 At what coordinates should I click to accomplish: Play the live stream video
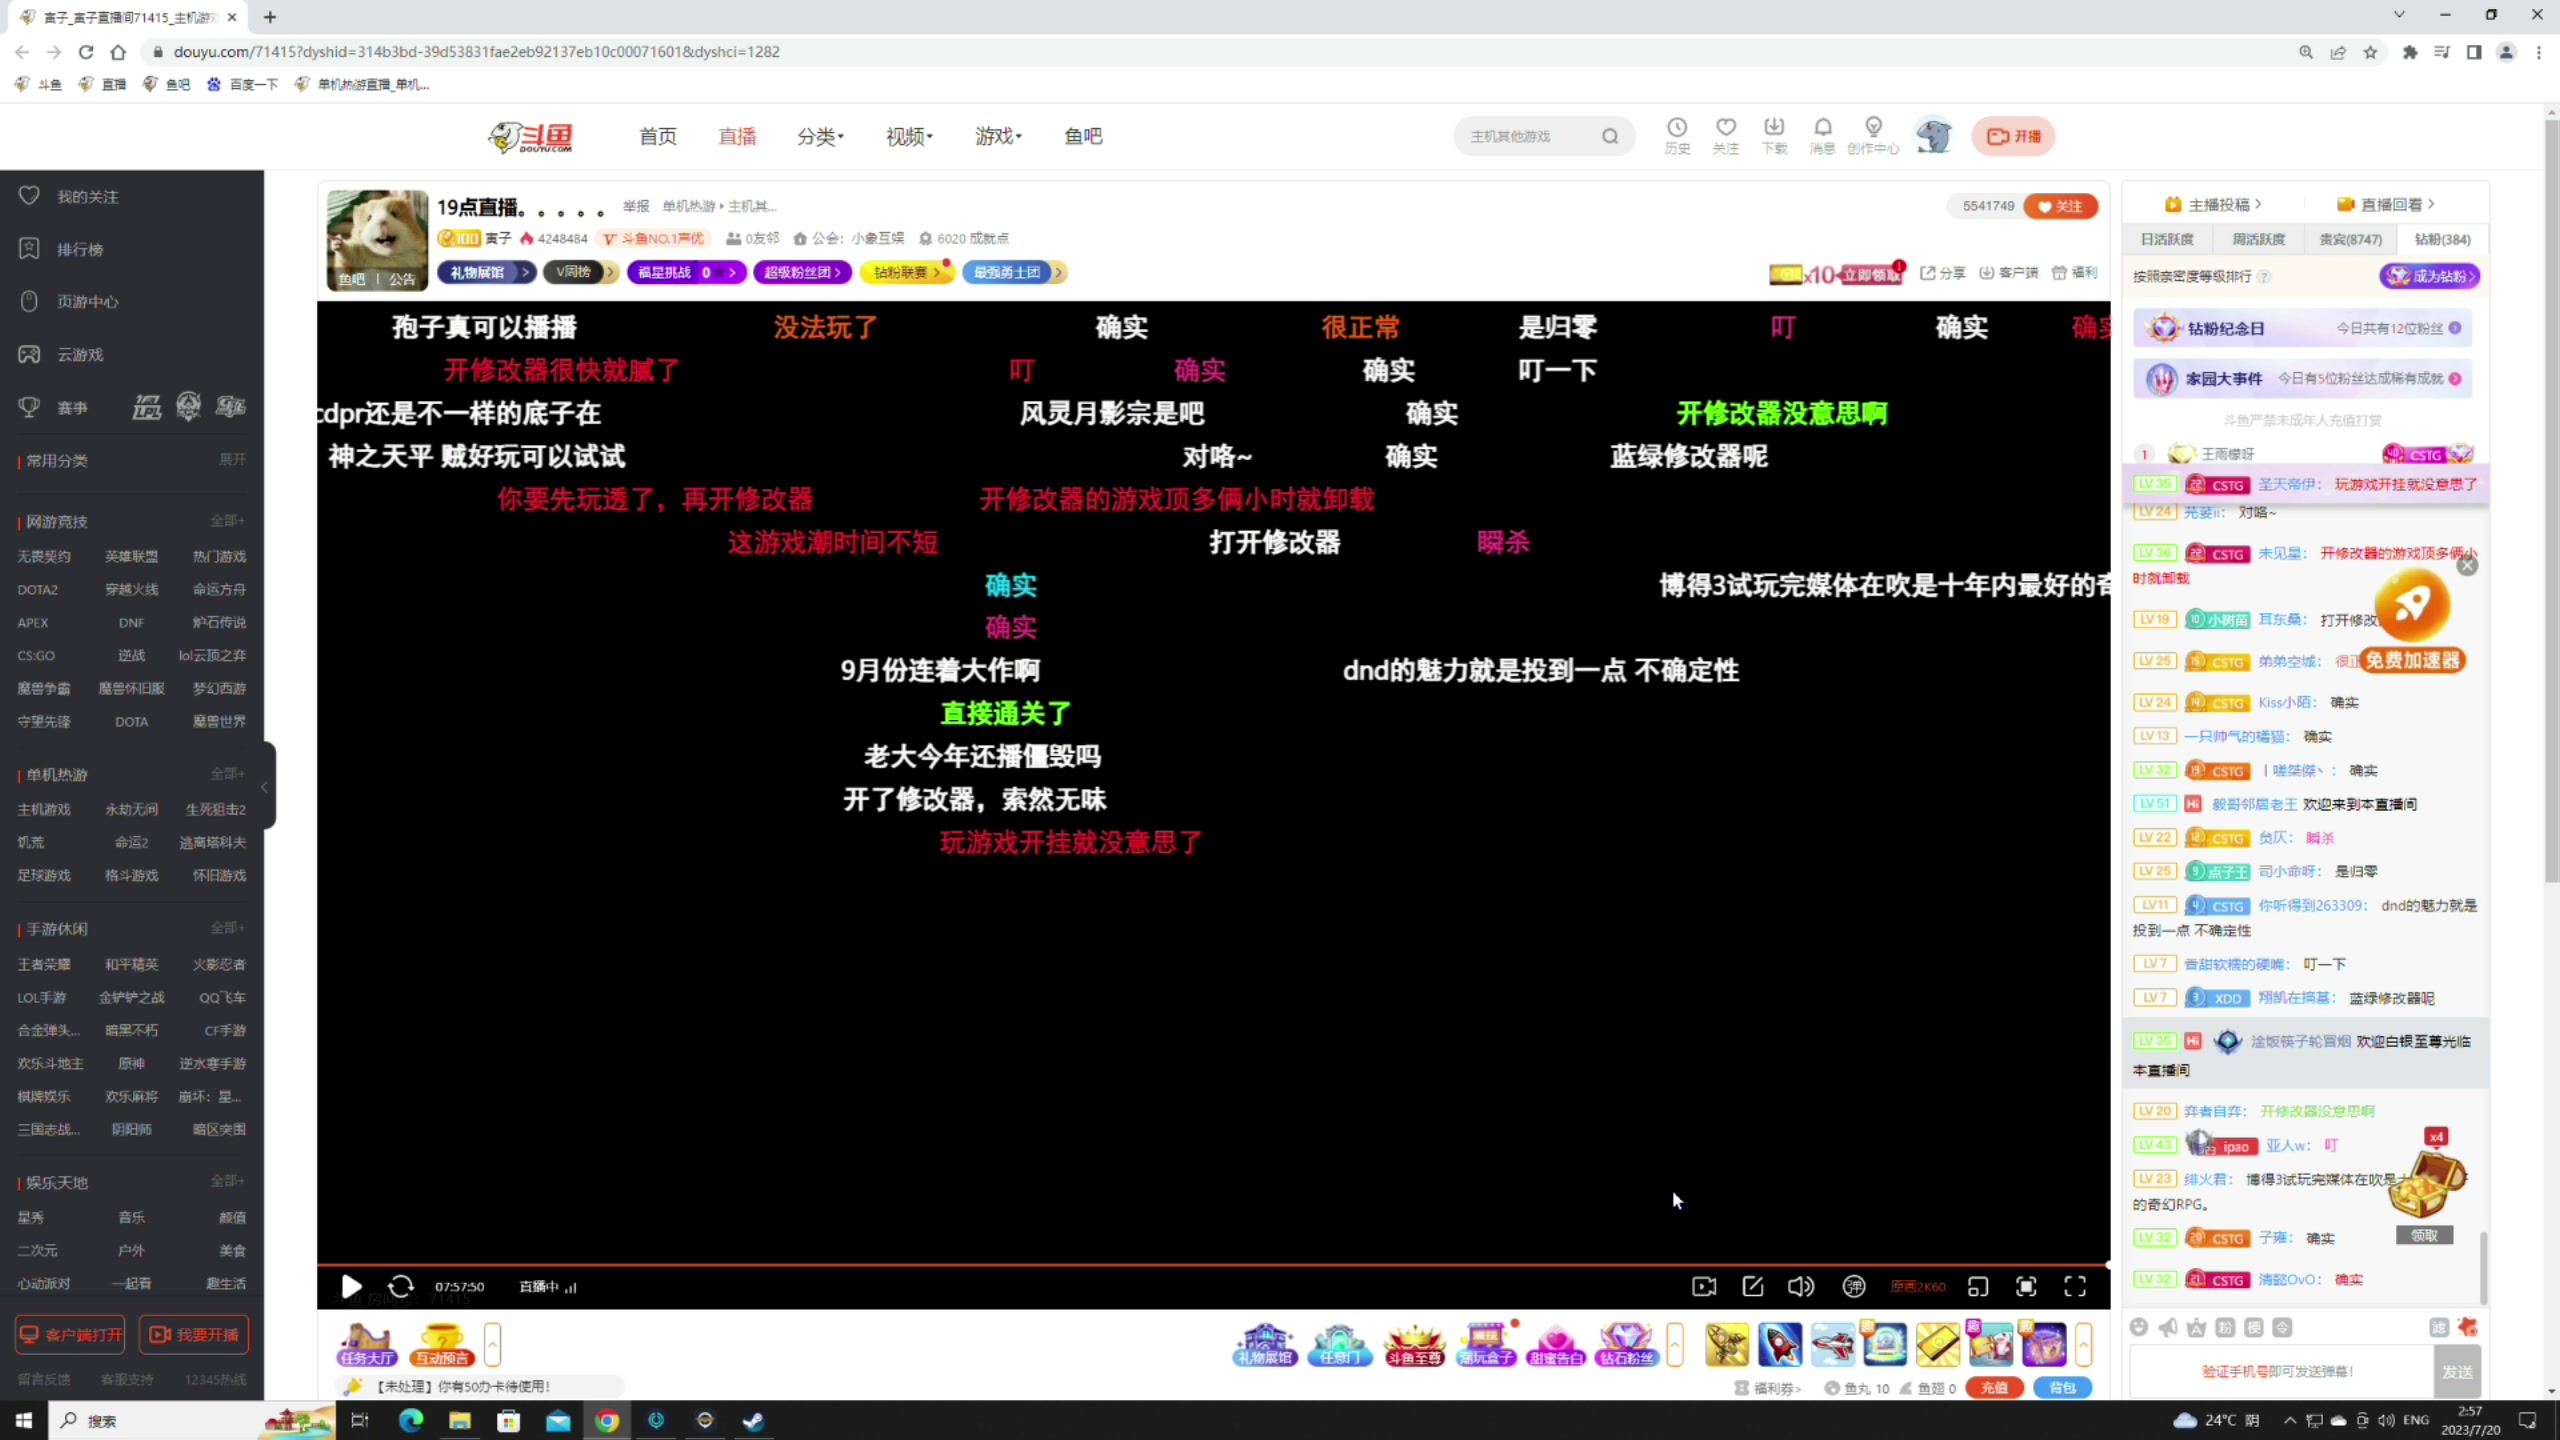point(351,1286)
